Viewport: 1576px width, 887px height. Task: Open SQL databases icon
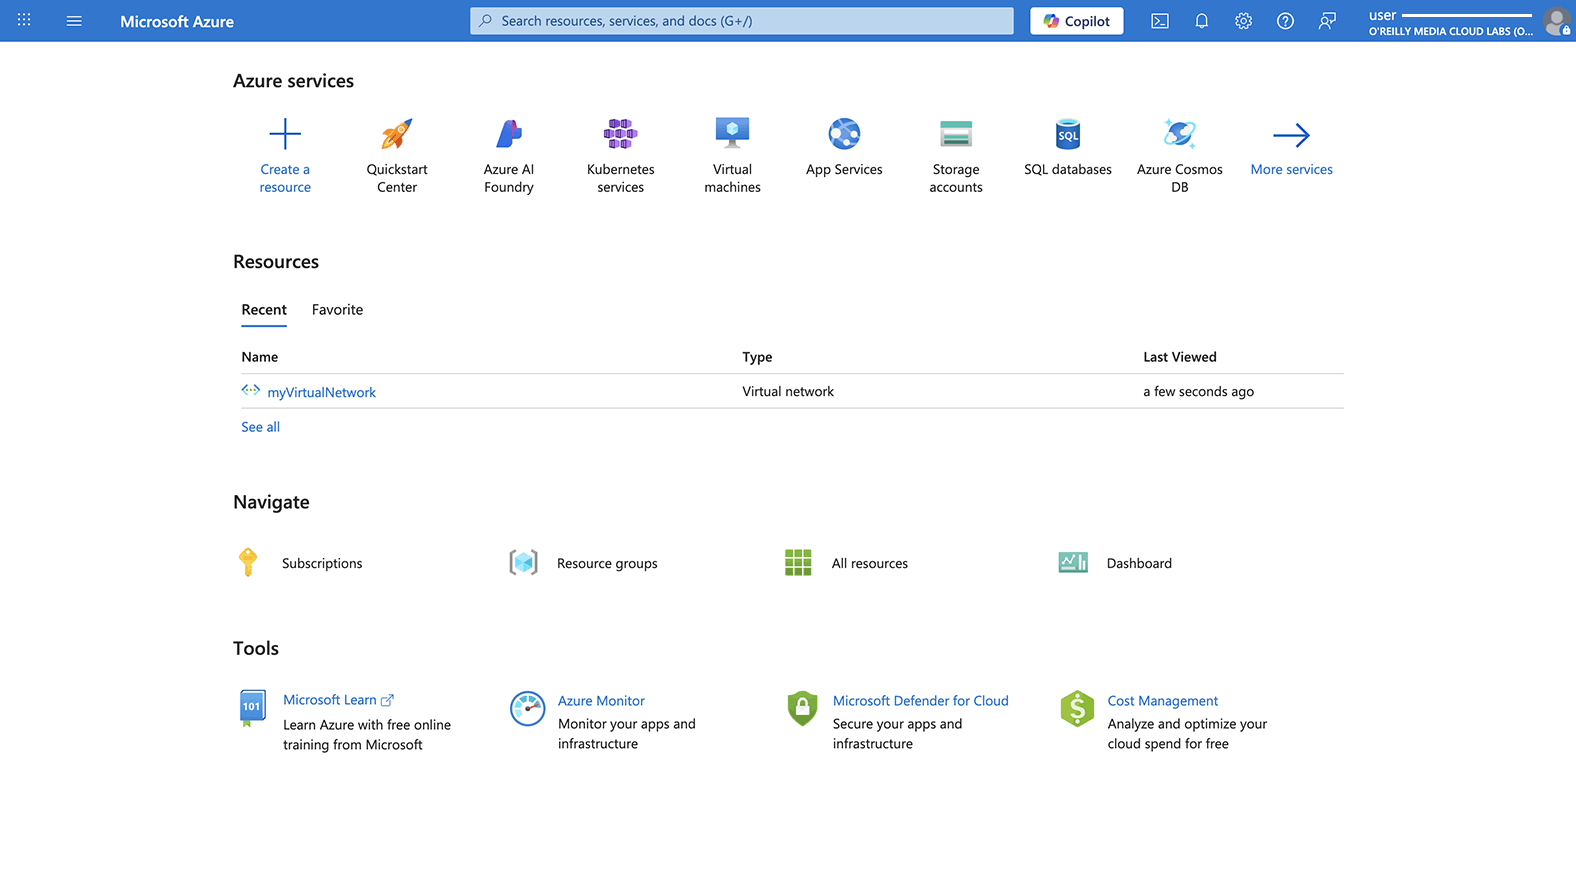[x=1068, y=134]
